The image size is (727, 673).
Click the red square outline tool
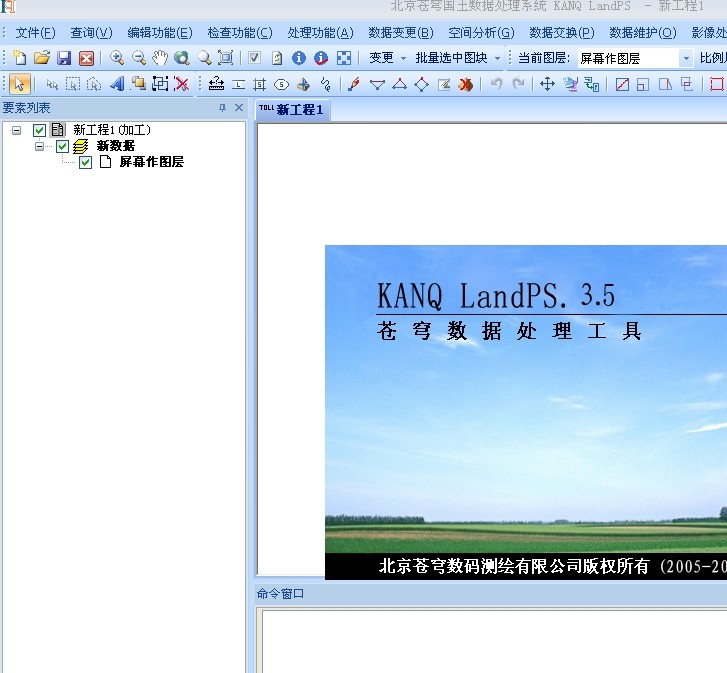[717, 84]
